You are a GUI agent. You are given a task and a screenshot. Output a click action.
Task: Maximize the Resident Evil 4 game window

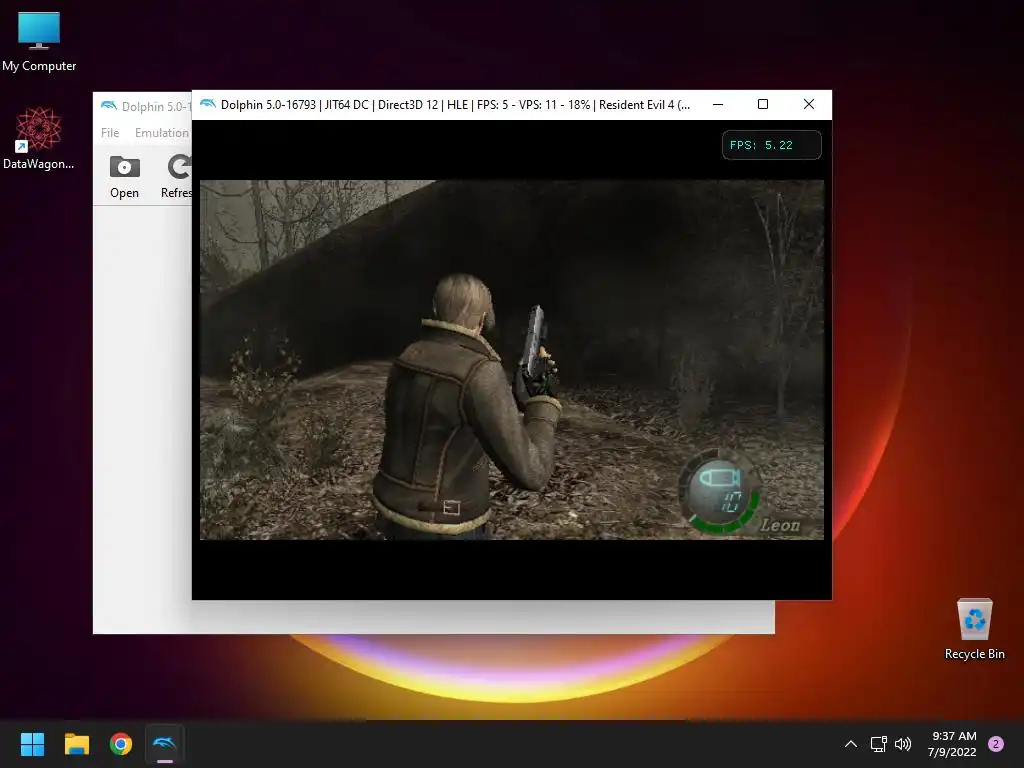click(763, 104)
